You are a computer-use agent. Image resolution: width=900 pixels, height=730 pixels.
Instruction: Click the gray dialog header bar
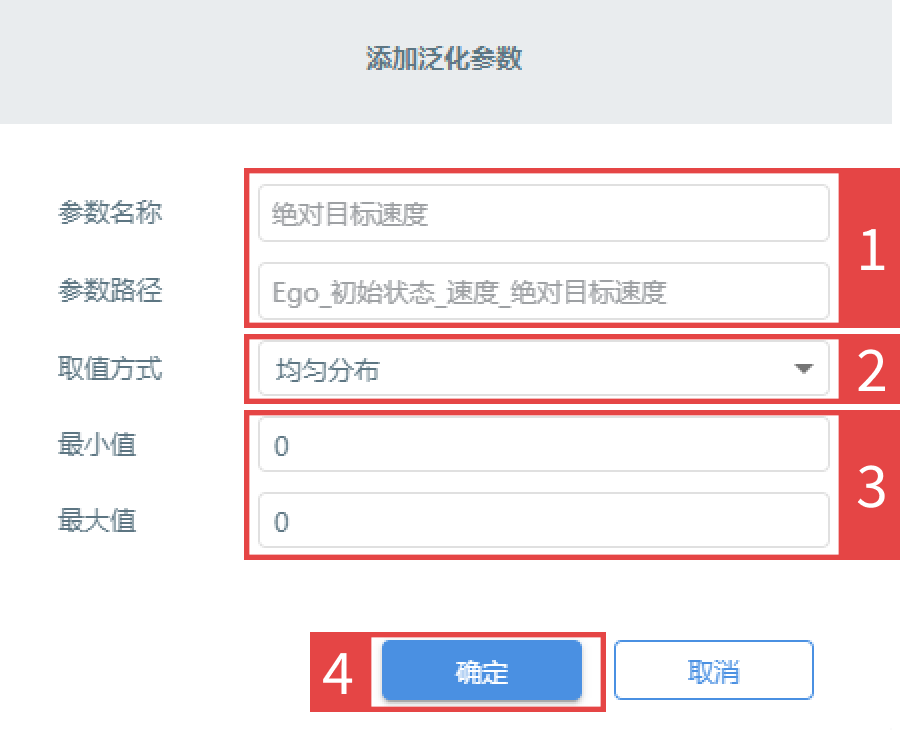pos(446,61)
